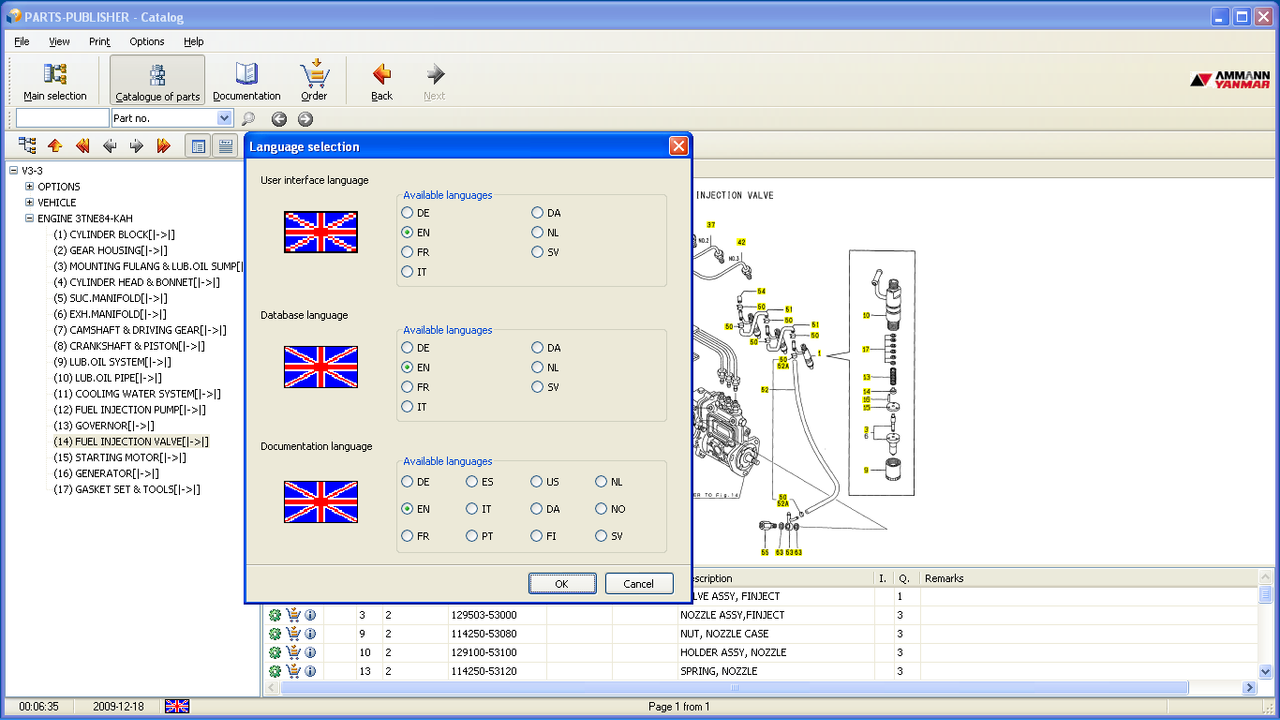
Task: Click the search magnifier icon beside Part no.
Action: (247, 119)
